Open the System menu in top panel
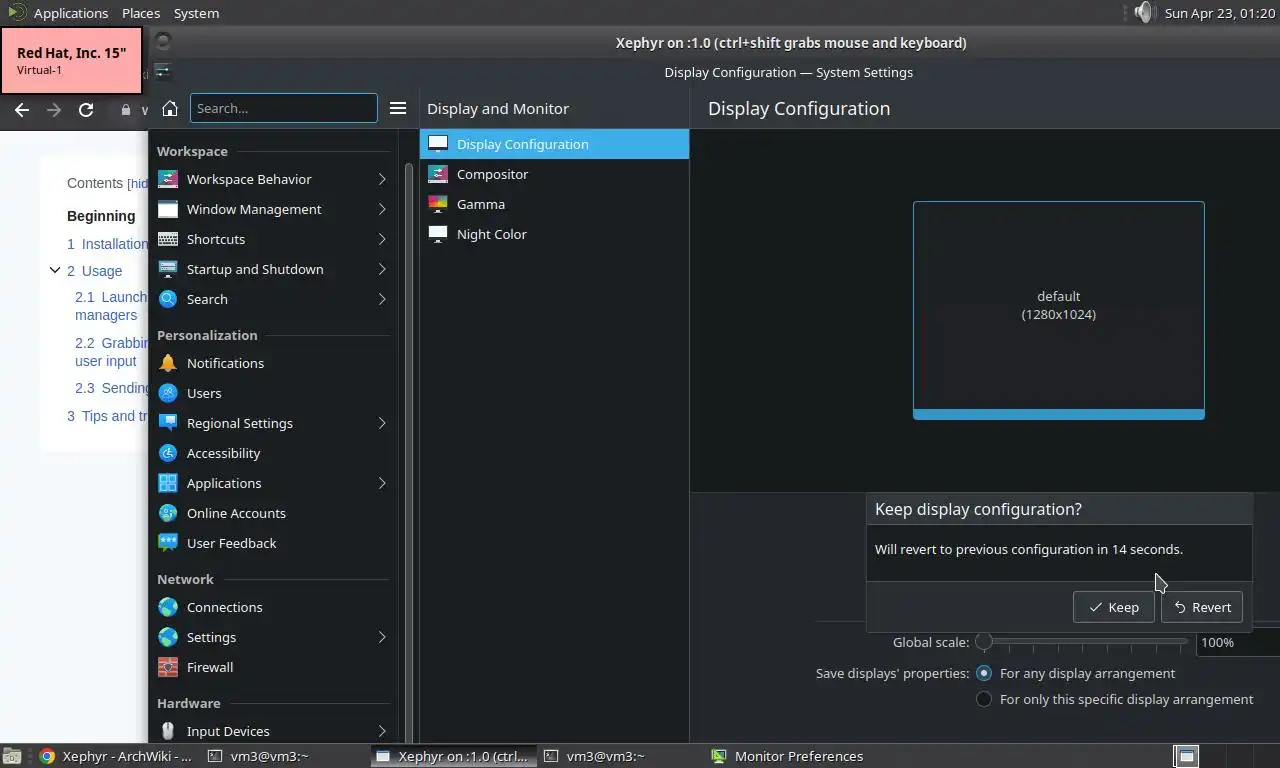 pos(196,13)
